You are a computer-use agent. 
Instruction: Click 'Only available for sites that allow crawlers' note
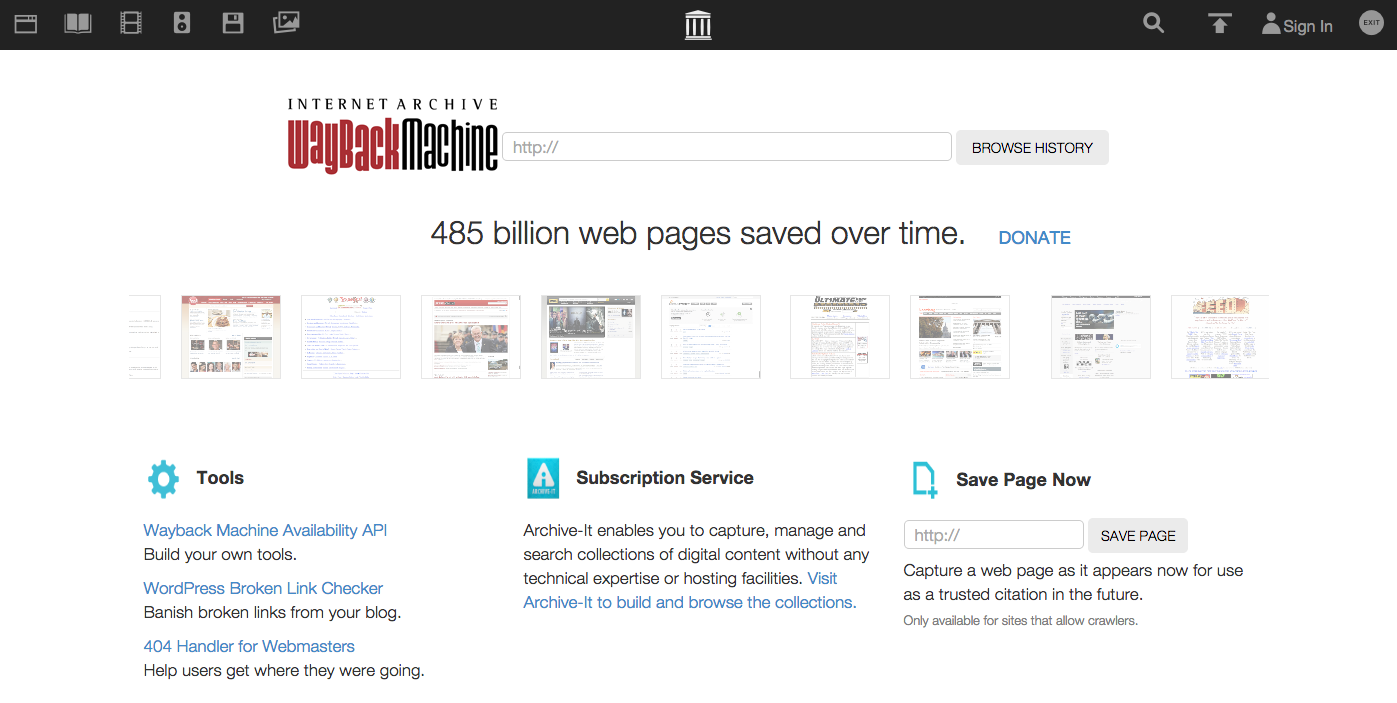[x=1021, y=621]
